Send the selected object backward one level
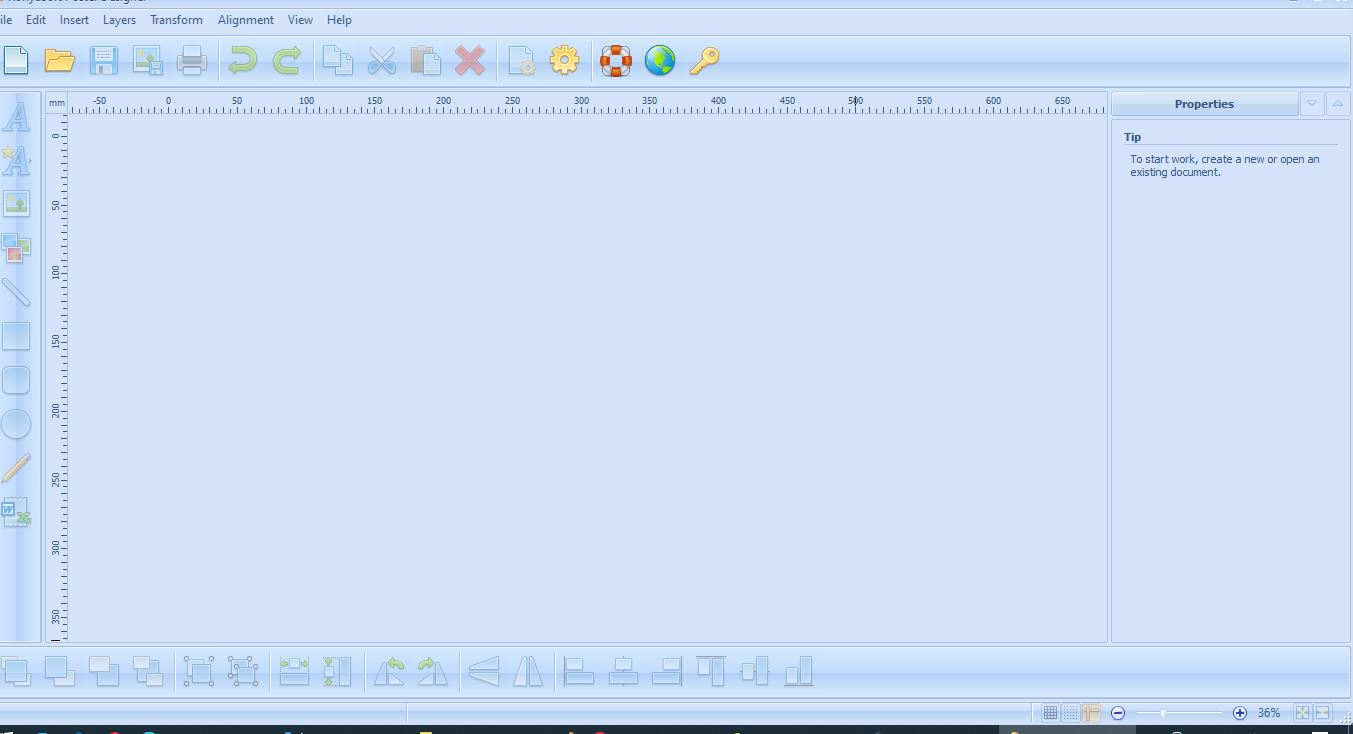 tap(103, 671)
